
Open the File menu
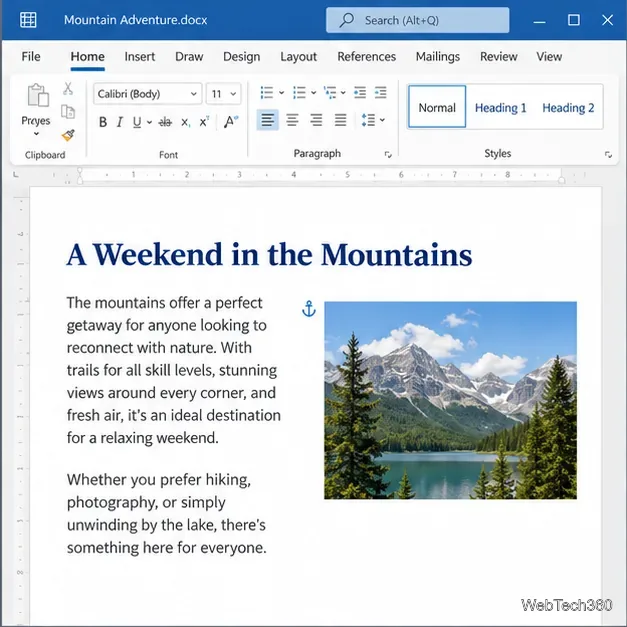click(x=31, y=56)
